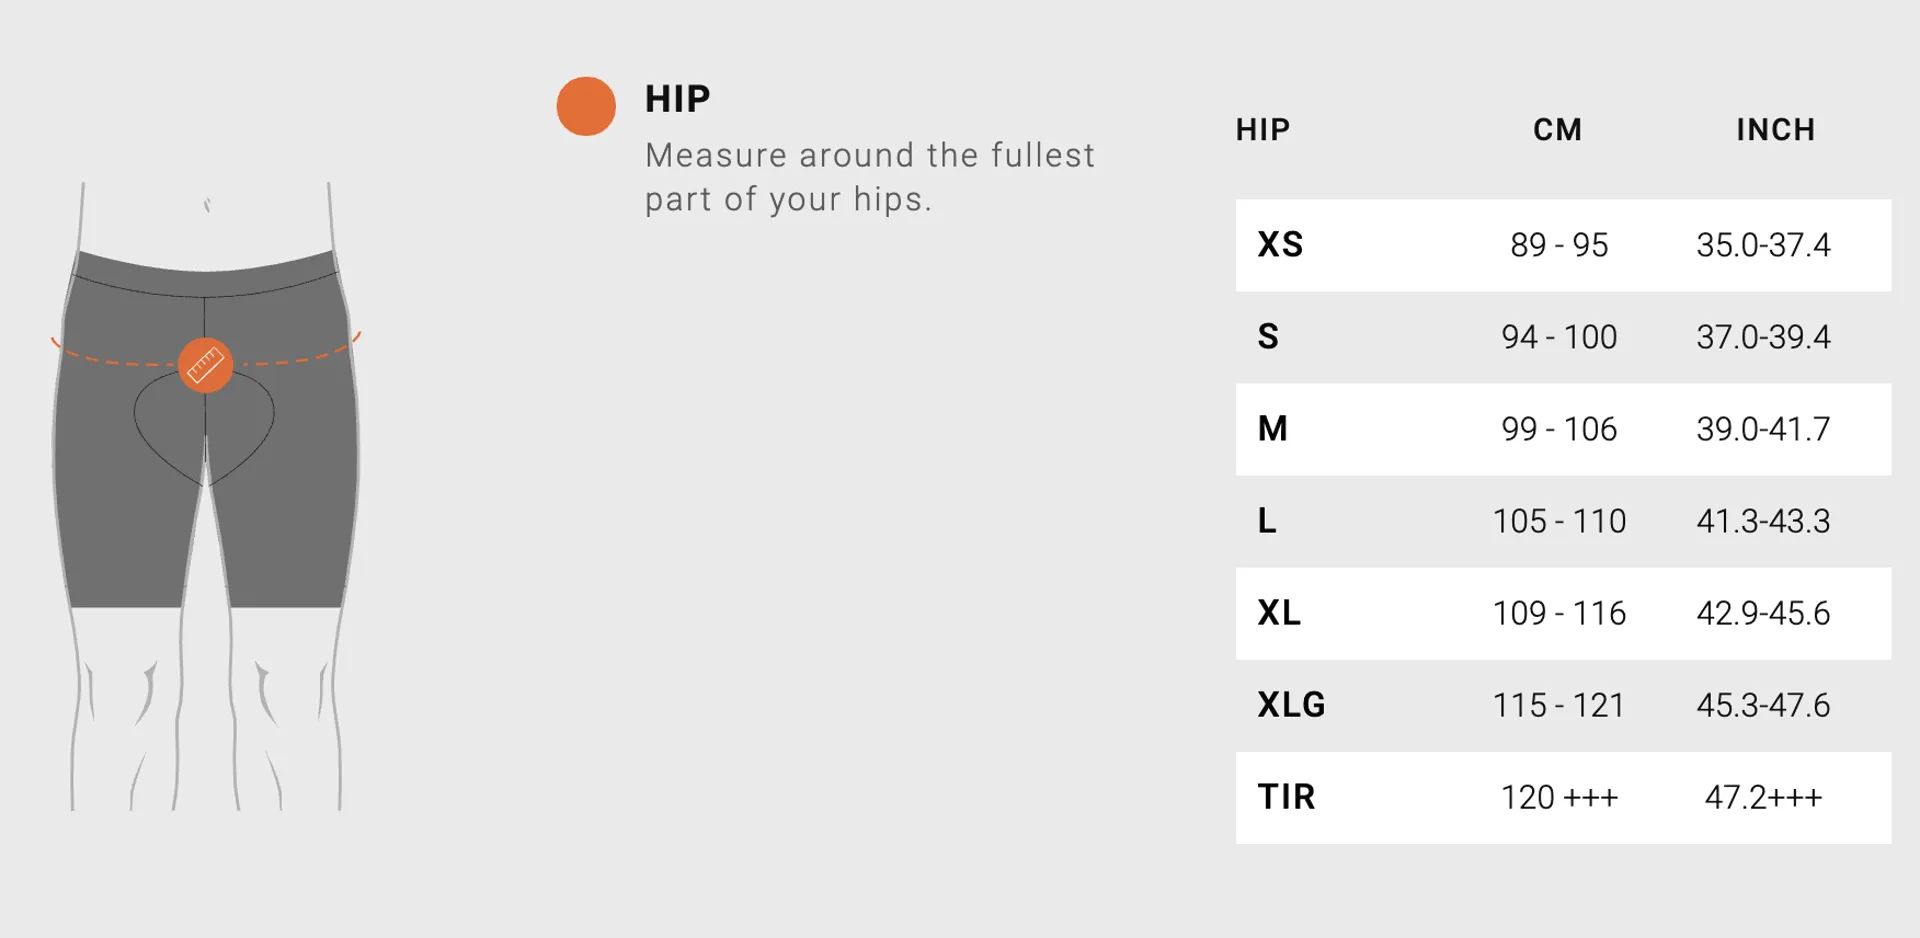Click the bold HIP heading above the description

tap(677, 99)
